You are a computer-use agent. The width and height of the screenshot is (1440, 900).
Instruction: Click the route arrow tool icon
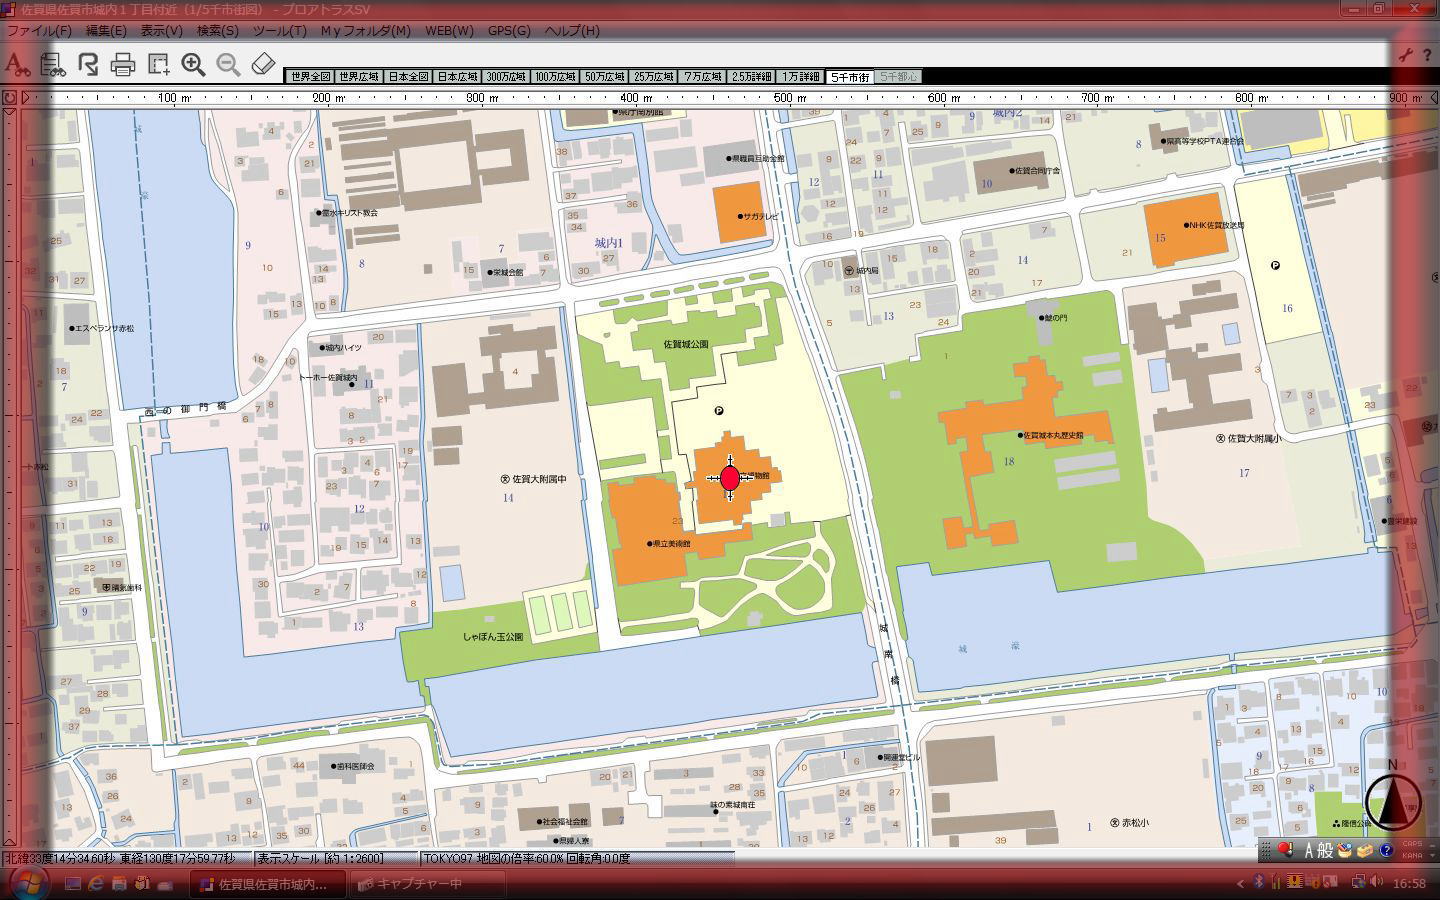click(88, 65)
